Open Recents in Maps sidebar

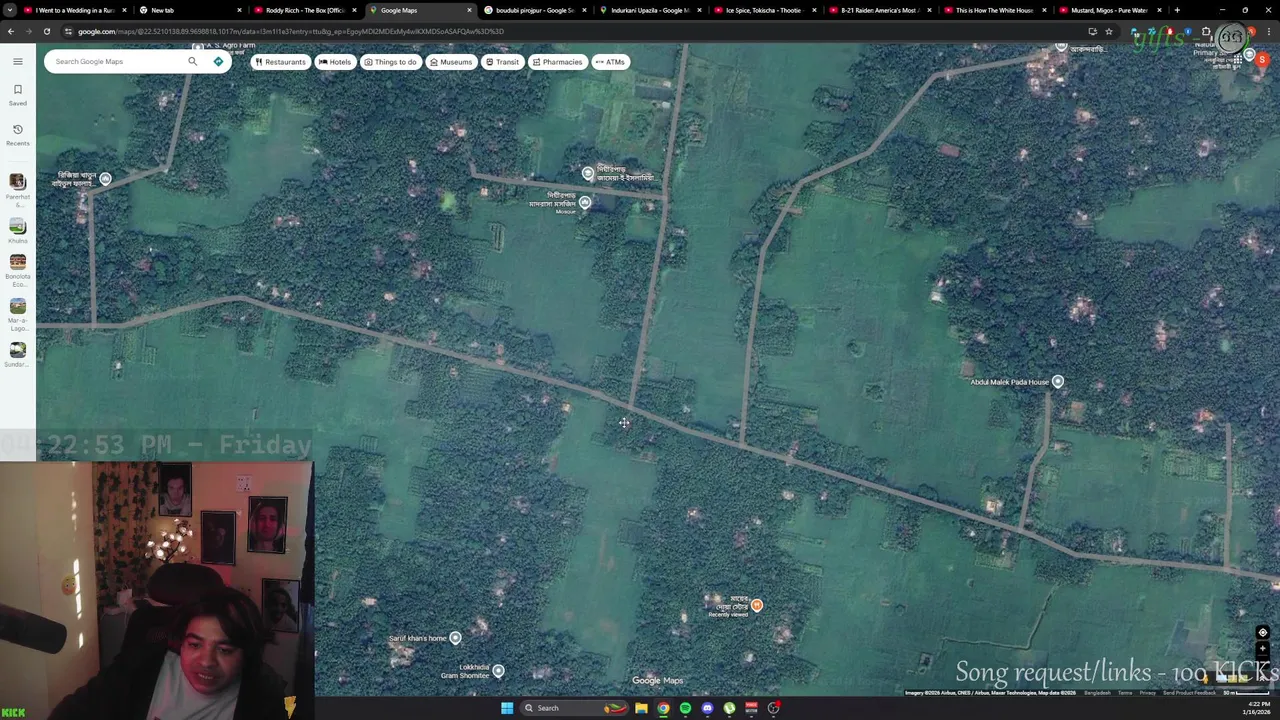(x=17, y=135)
